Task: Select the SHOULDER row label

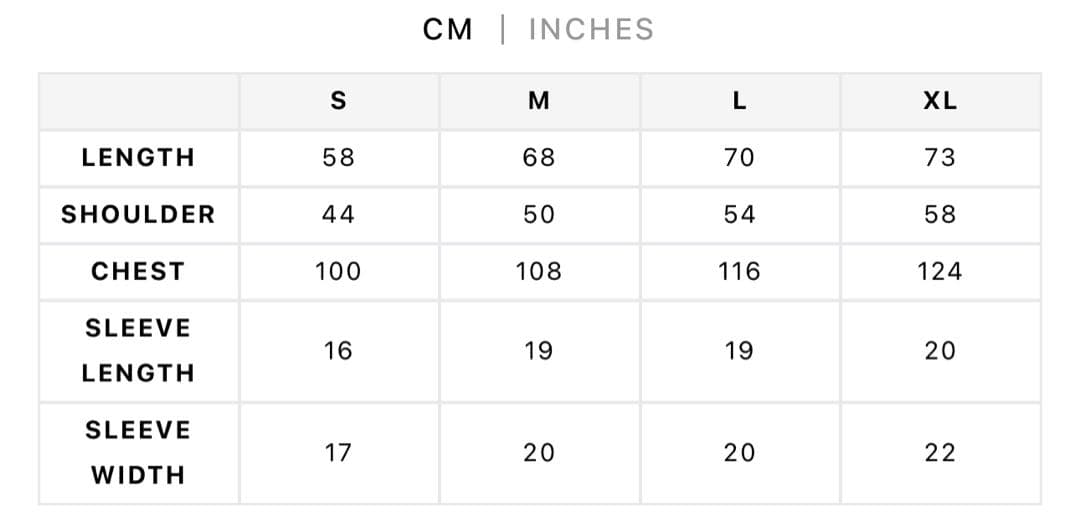Action: pos(138,215)
